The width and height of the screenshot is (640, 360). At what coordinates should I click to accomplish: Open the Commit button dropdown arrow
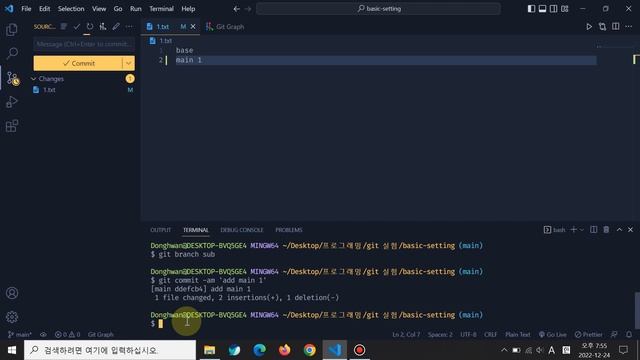(x=128, y=63)
